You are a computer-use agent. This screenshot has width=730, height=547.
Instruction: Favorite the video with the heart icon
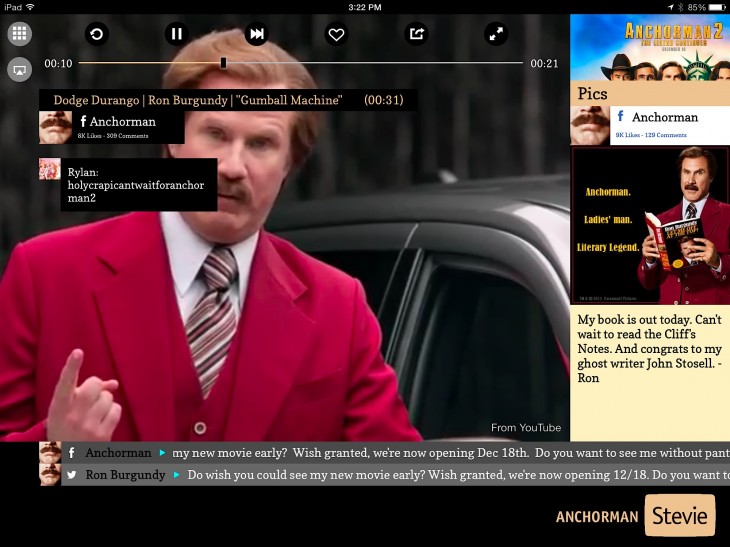(336, 34)
